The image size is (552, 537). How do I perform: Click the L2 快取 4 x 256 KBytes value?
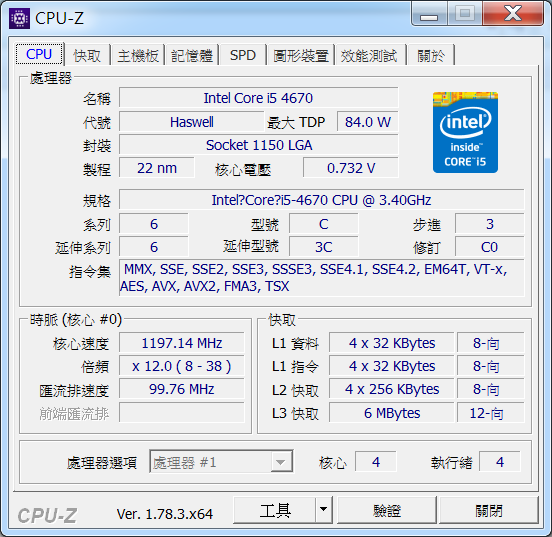[x=392, y=389]
